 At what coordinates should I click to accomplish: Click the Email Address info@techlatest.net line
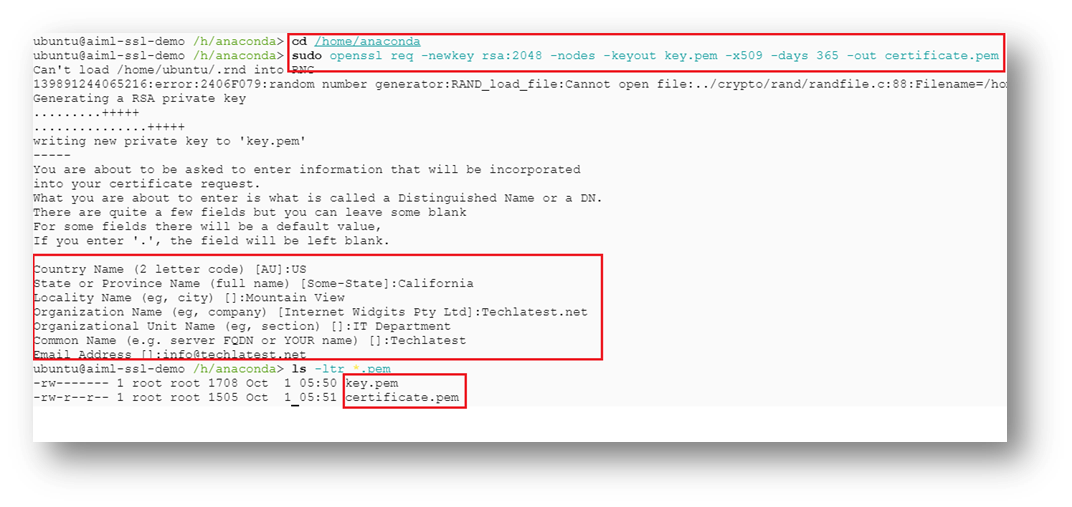click(x=170, y=354)
